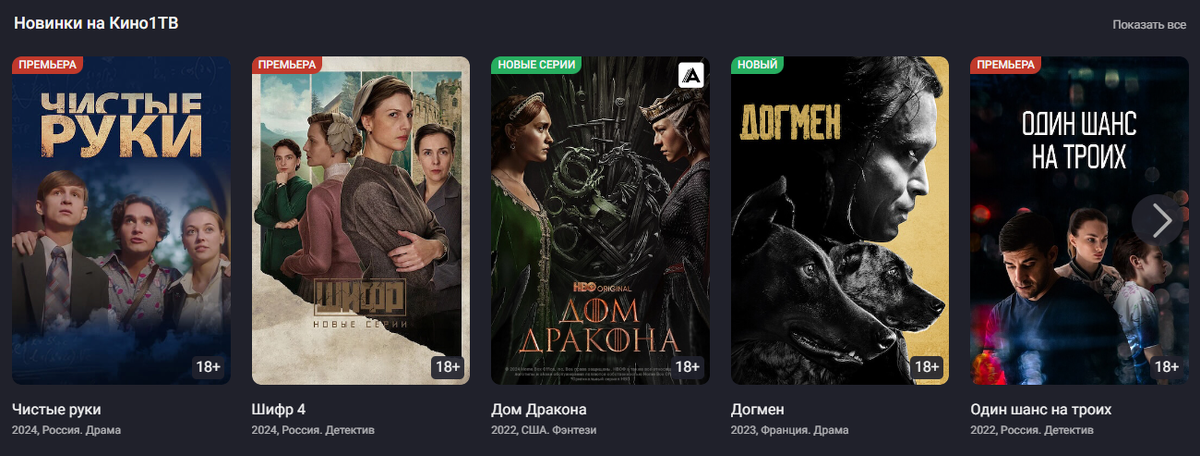Open the Чистые руки title link
The image size is (1200, 456).
tap(56, 410)
